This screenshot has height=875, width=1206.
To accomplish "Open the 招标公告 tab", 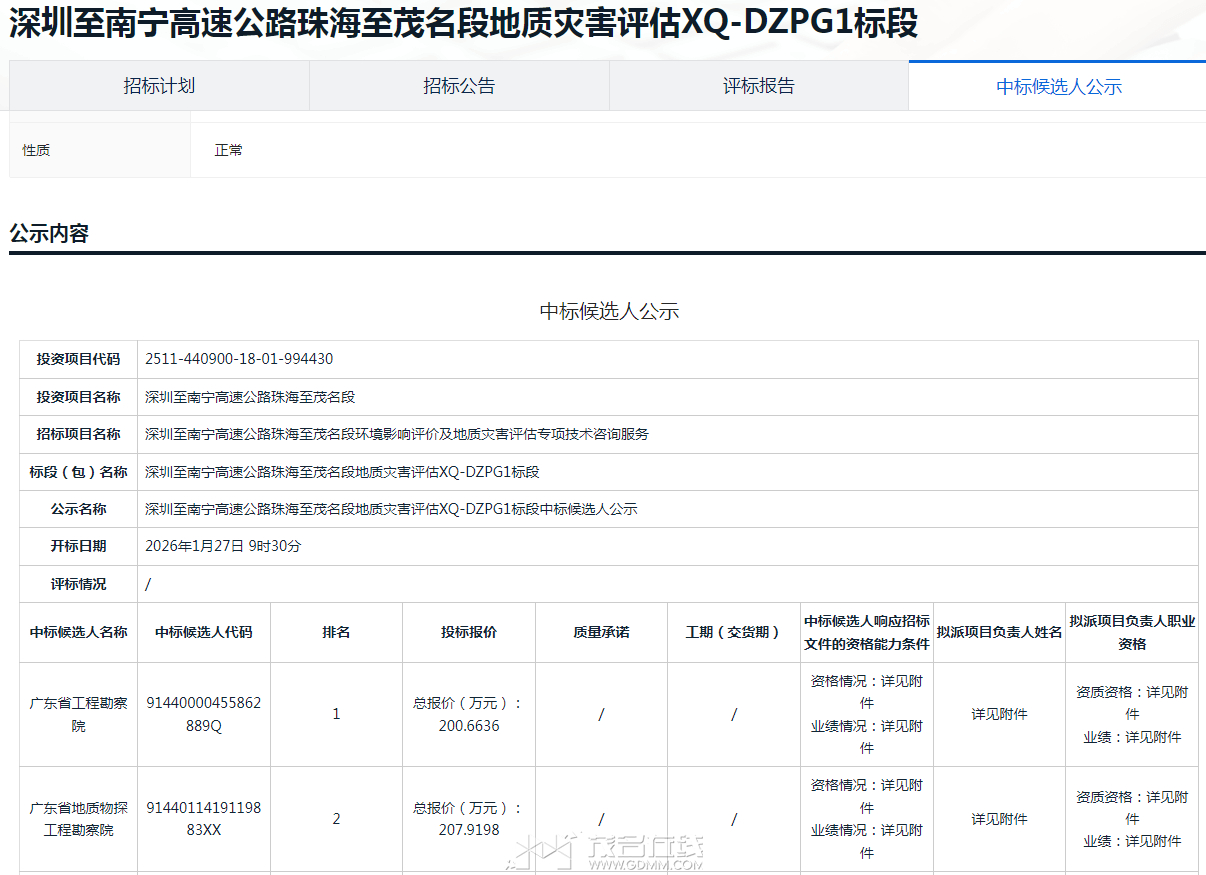I will [459, 86].
